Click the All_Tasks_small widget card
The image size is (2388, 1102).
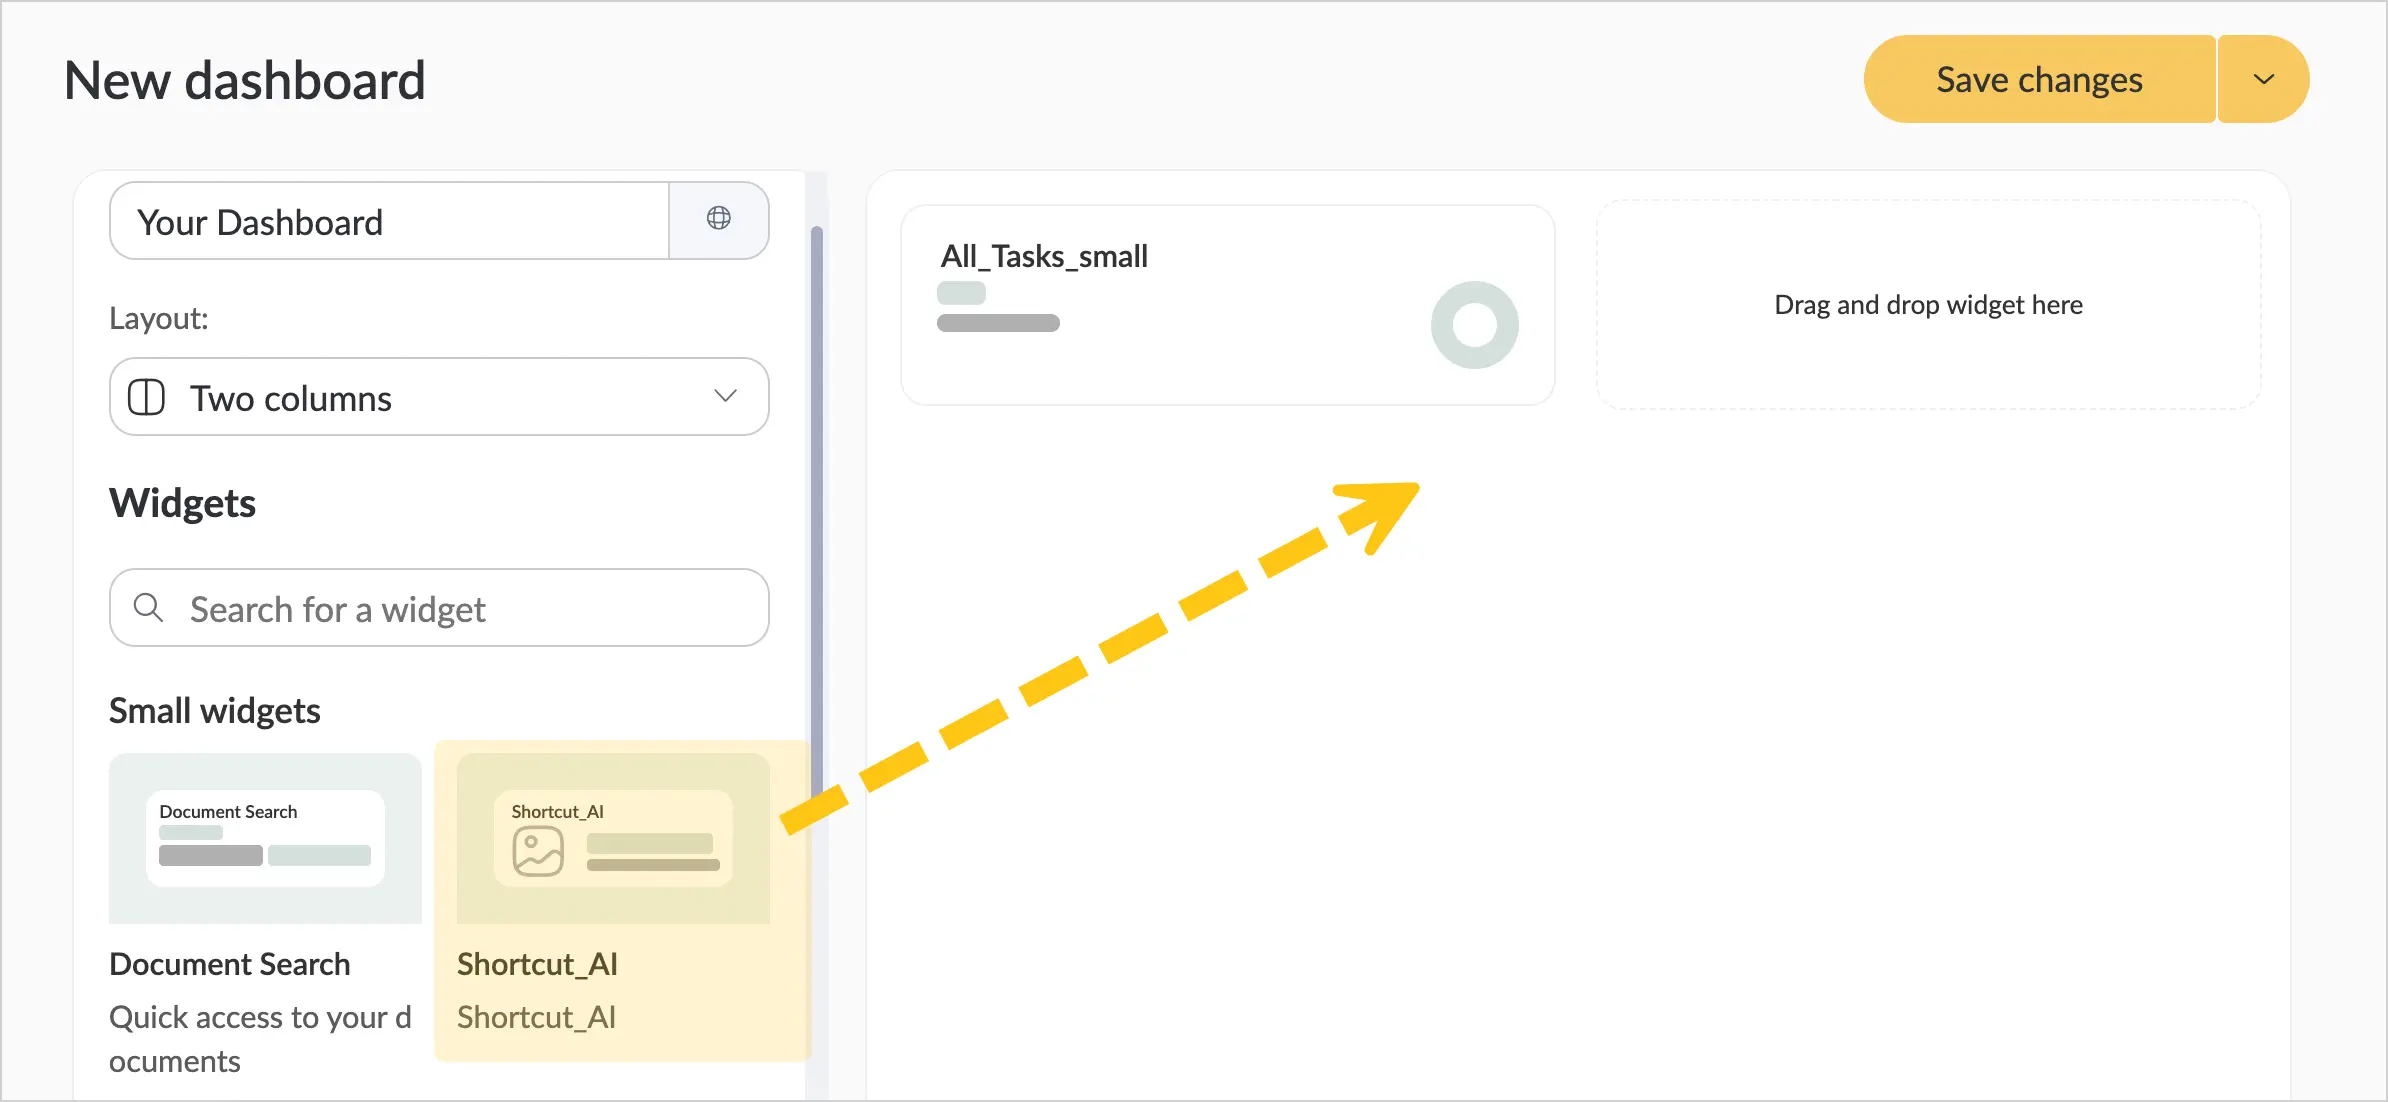click(1227, 305)
